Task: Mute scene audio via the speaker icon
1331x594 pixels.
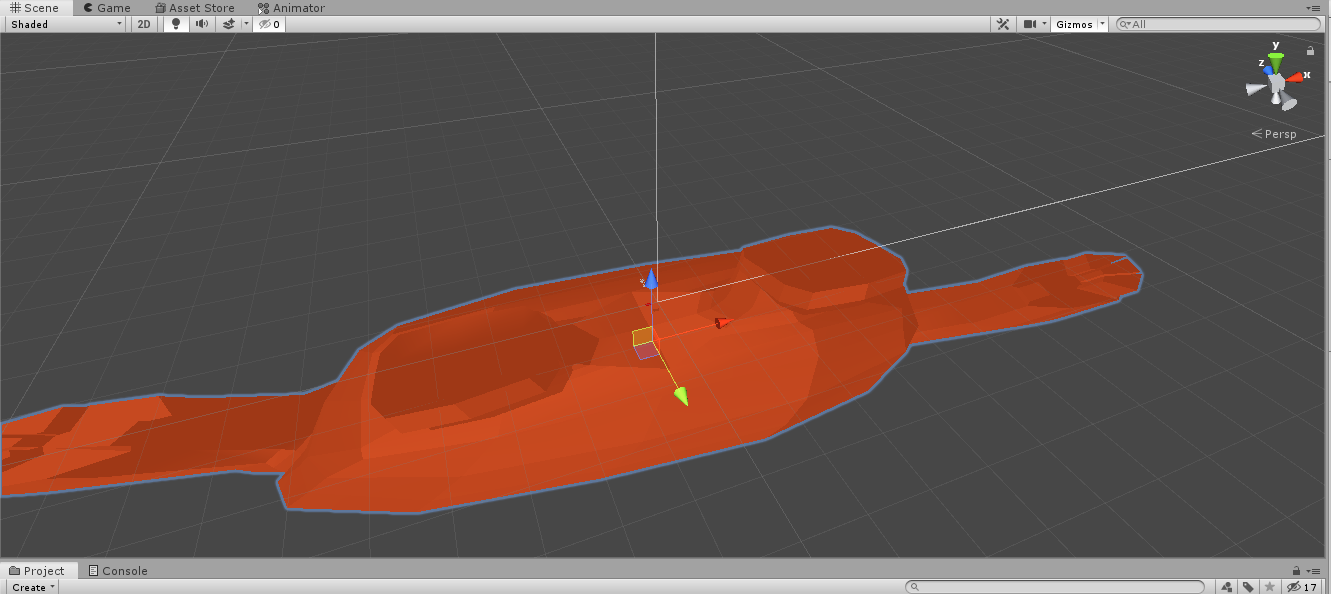Action: pyautogui.click(x=202, y=23)
